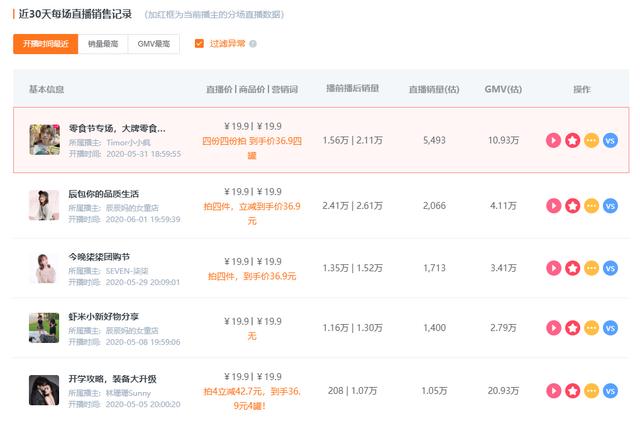The width and height of the screenshot is (640, 421).
Task: Click the 今晚柒柒团购节 host thumbnail
Action: [43, 267]
